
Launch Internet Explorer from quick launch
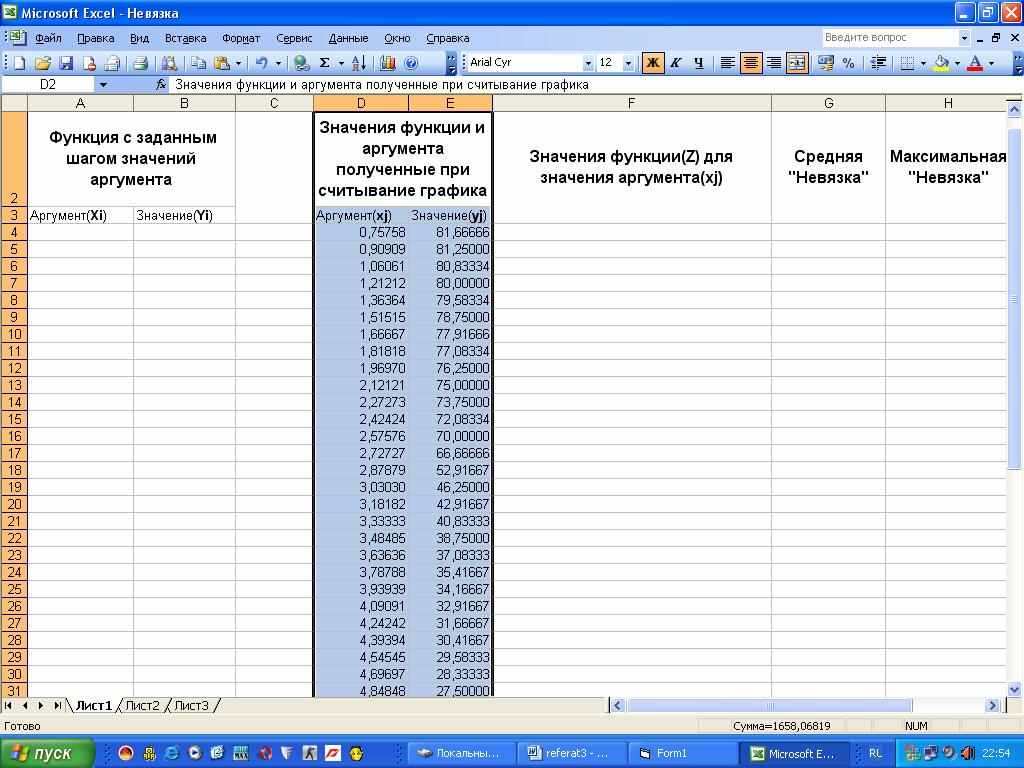(172, 753)
